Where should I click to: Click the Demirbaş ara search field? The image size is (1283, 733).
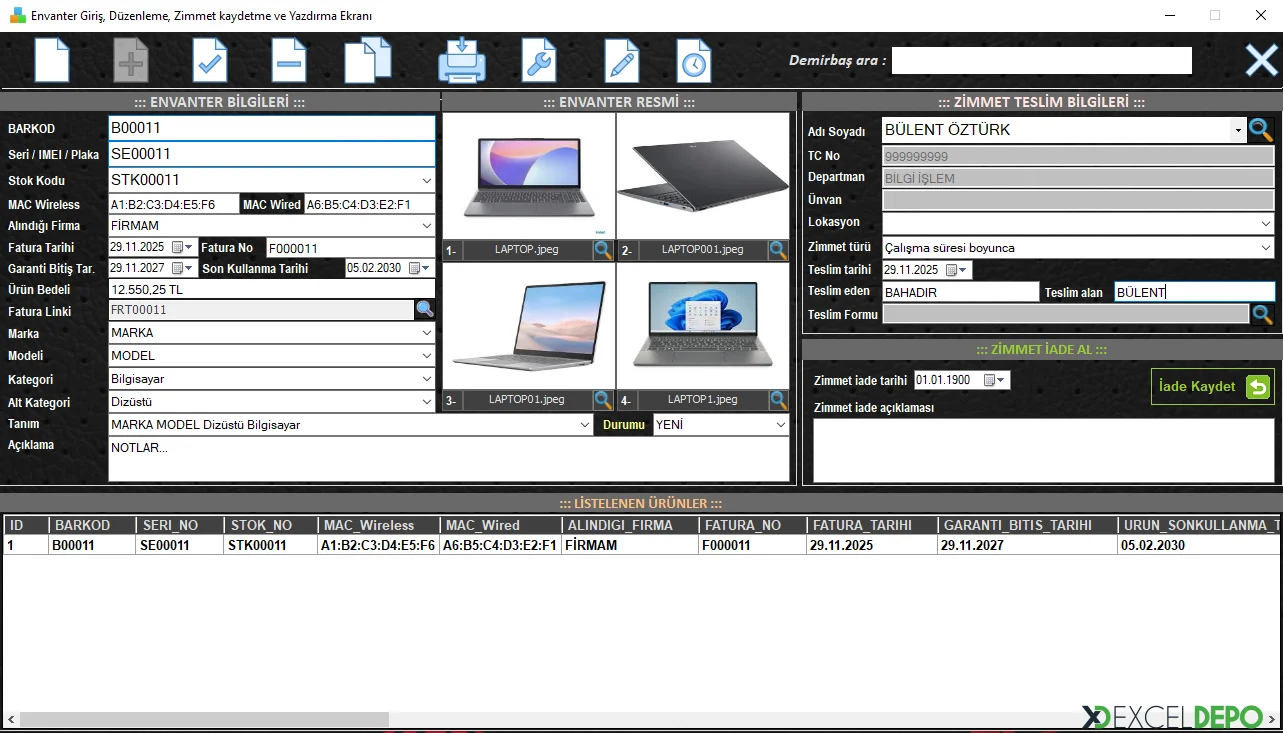(1041, 61)
